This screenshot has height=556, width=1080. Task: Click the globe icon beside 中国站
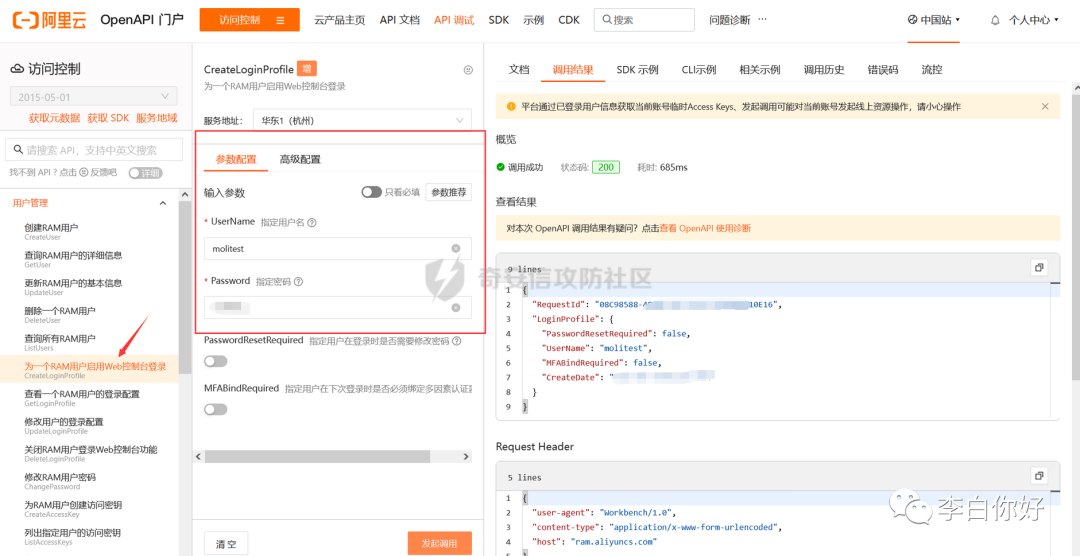pos(913,20)
